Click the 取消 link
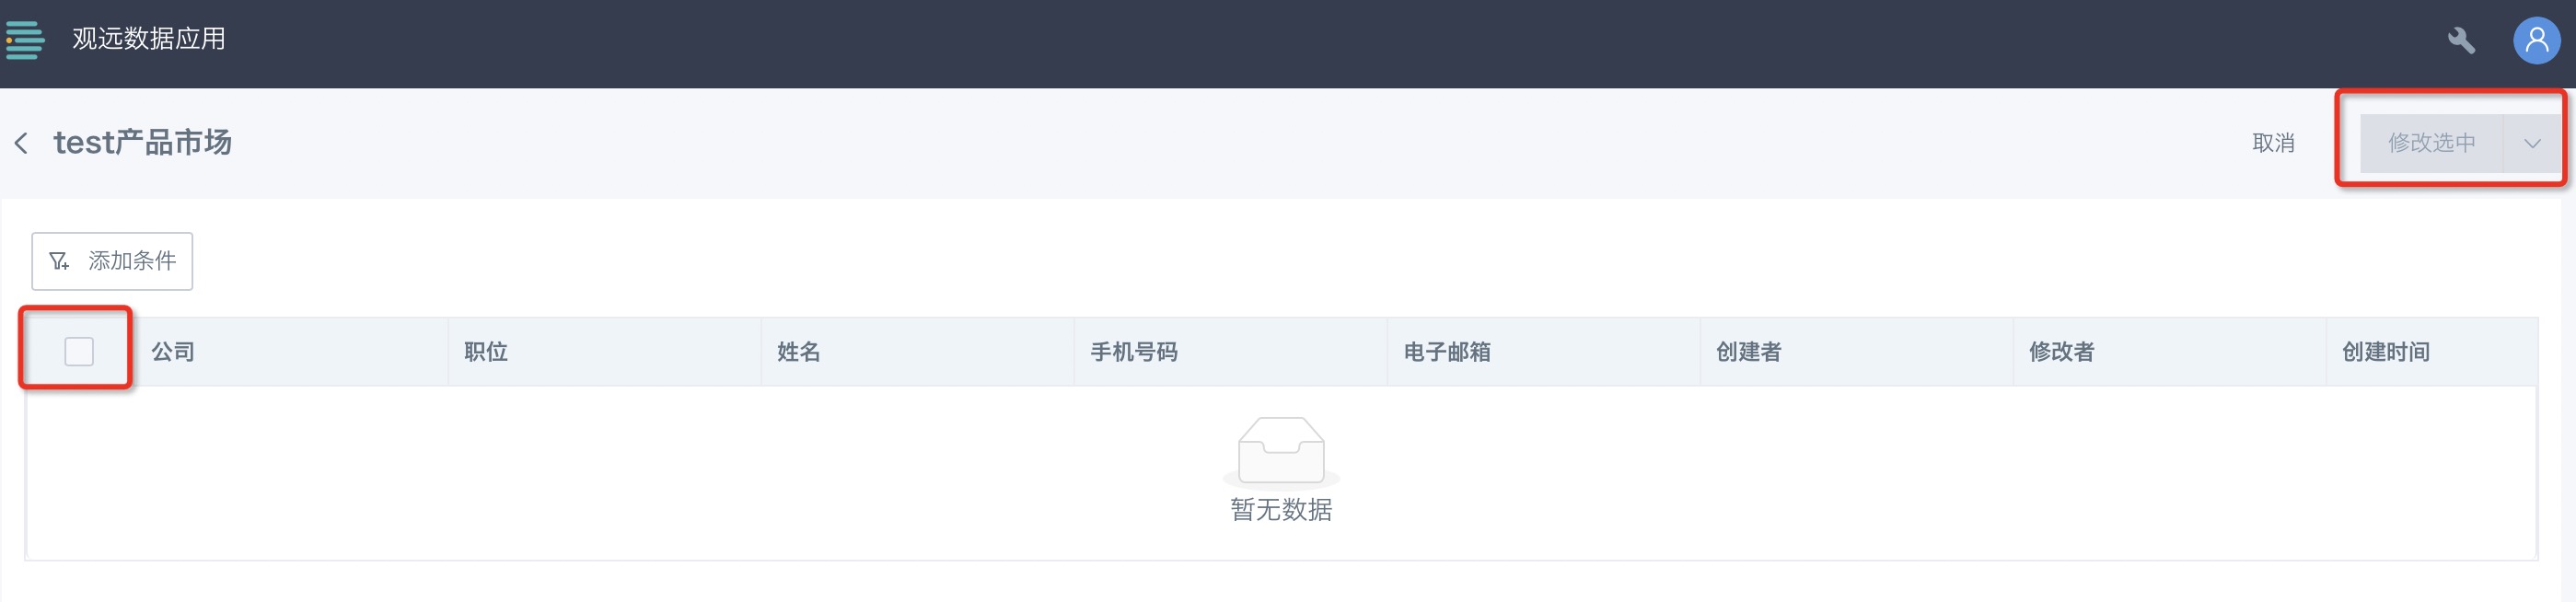2576x602 pixels. 2273,143
